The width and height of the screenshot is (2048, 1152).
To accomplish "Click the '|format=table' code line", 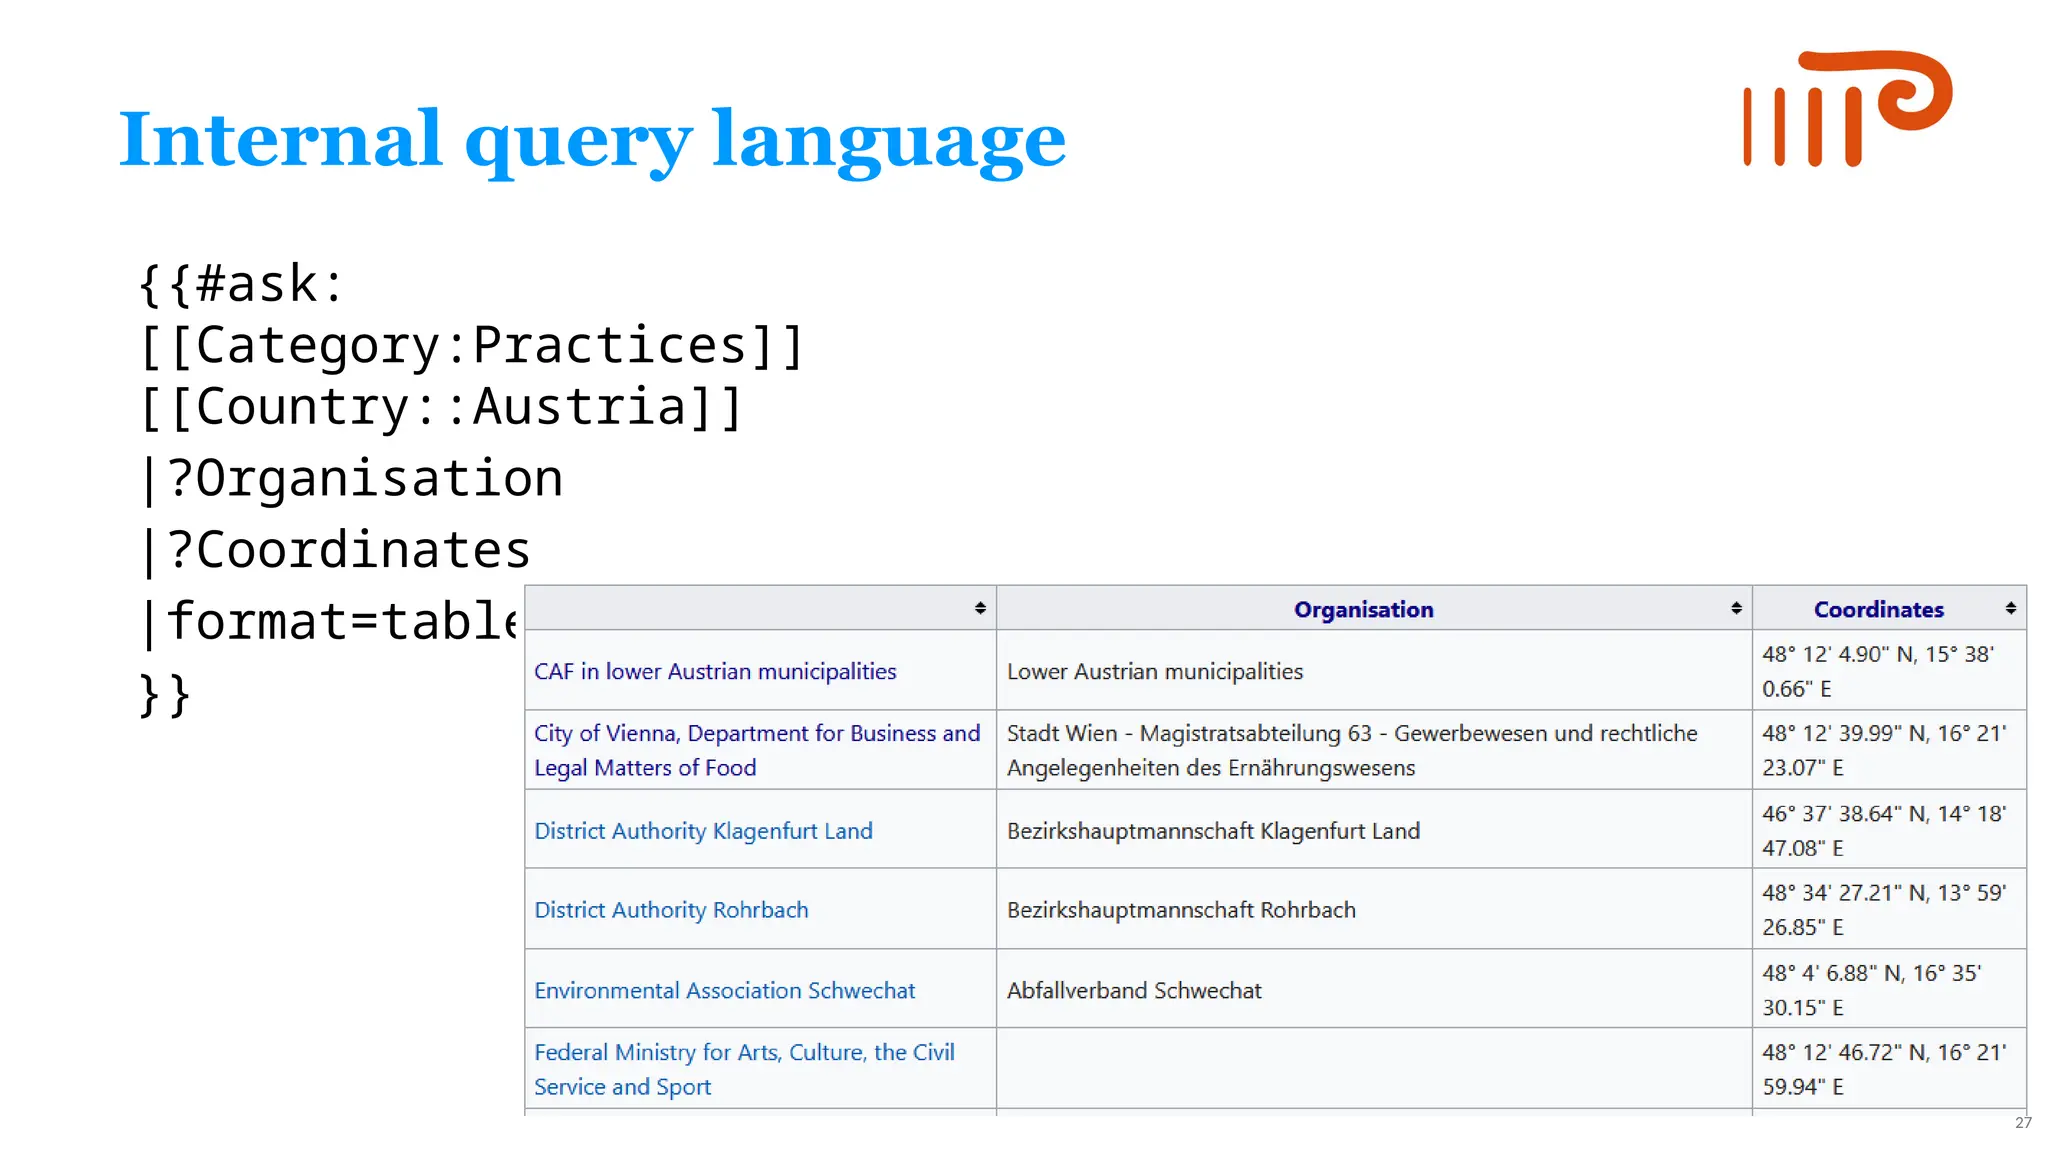I will pyautogui.click(x=330, y=621).
